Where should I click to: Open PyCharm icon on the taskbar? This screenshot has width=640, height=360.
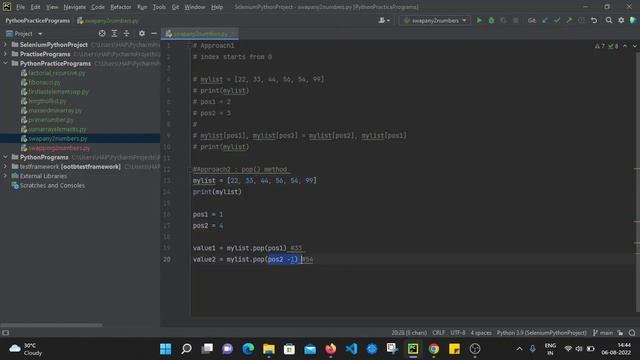click(413, 349)
